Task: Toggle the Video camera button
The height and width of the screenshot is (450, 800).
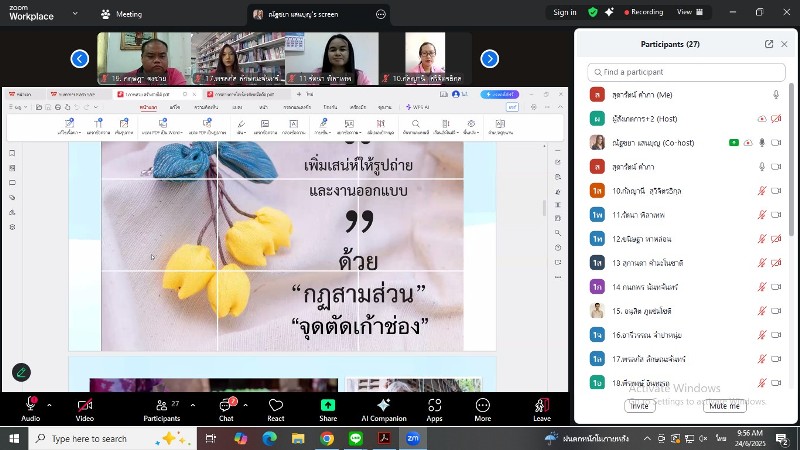Action: pos(85,410)
